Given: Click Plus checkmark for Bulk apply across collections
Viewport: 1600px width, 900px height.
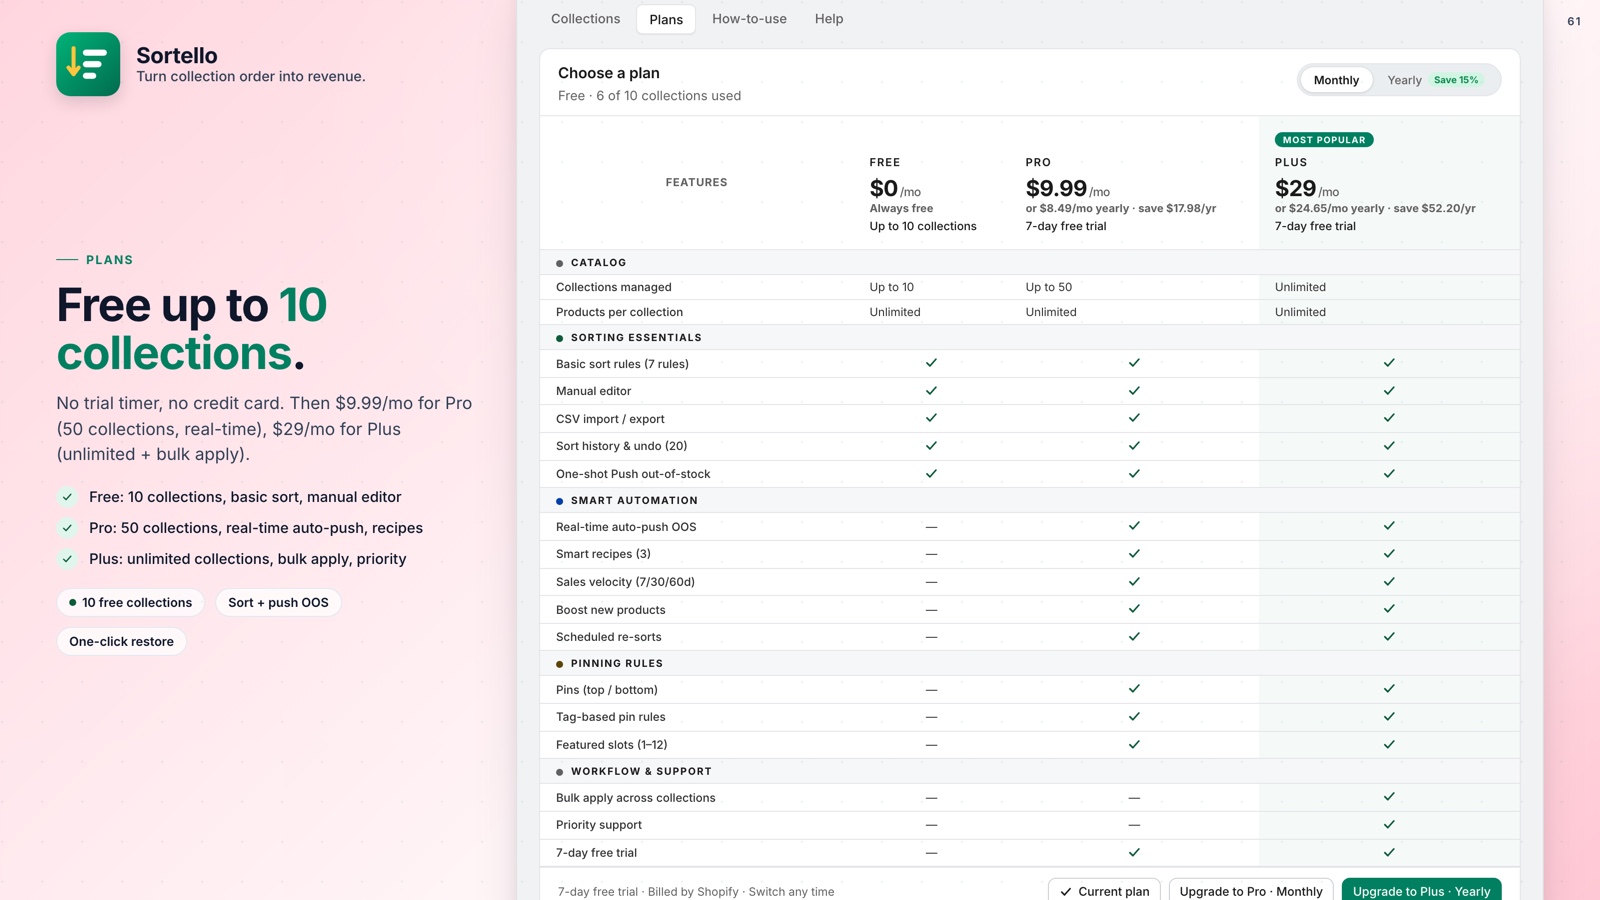Looking at the screenshot, I should coord(1389,797).
